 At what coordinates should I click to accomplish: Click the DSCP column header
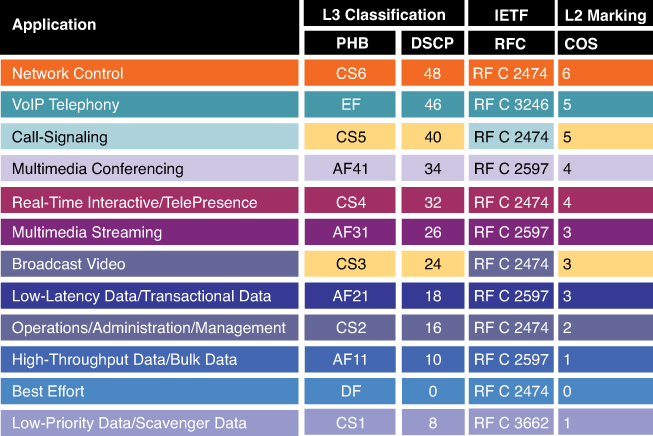tap(432, 44)
